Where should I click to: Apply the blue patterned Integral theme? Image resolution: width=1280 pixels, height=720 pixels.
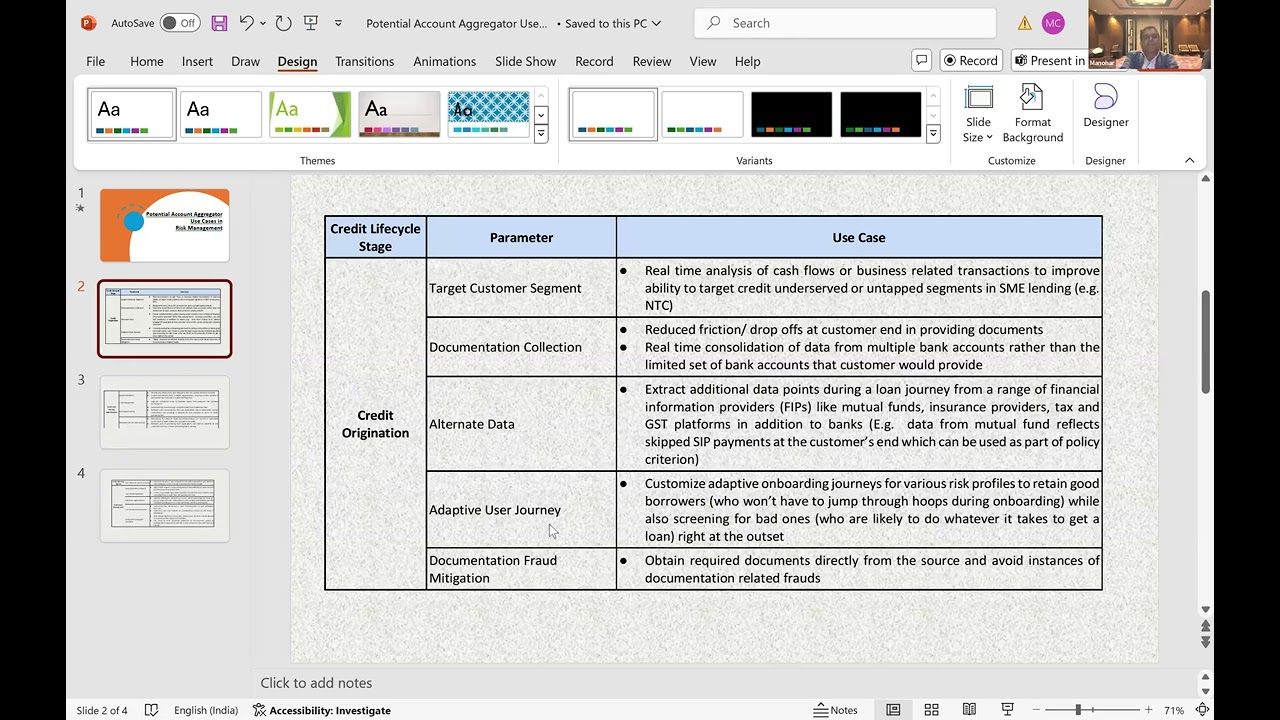(488, 114)
